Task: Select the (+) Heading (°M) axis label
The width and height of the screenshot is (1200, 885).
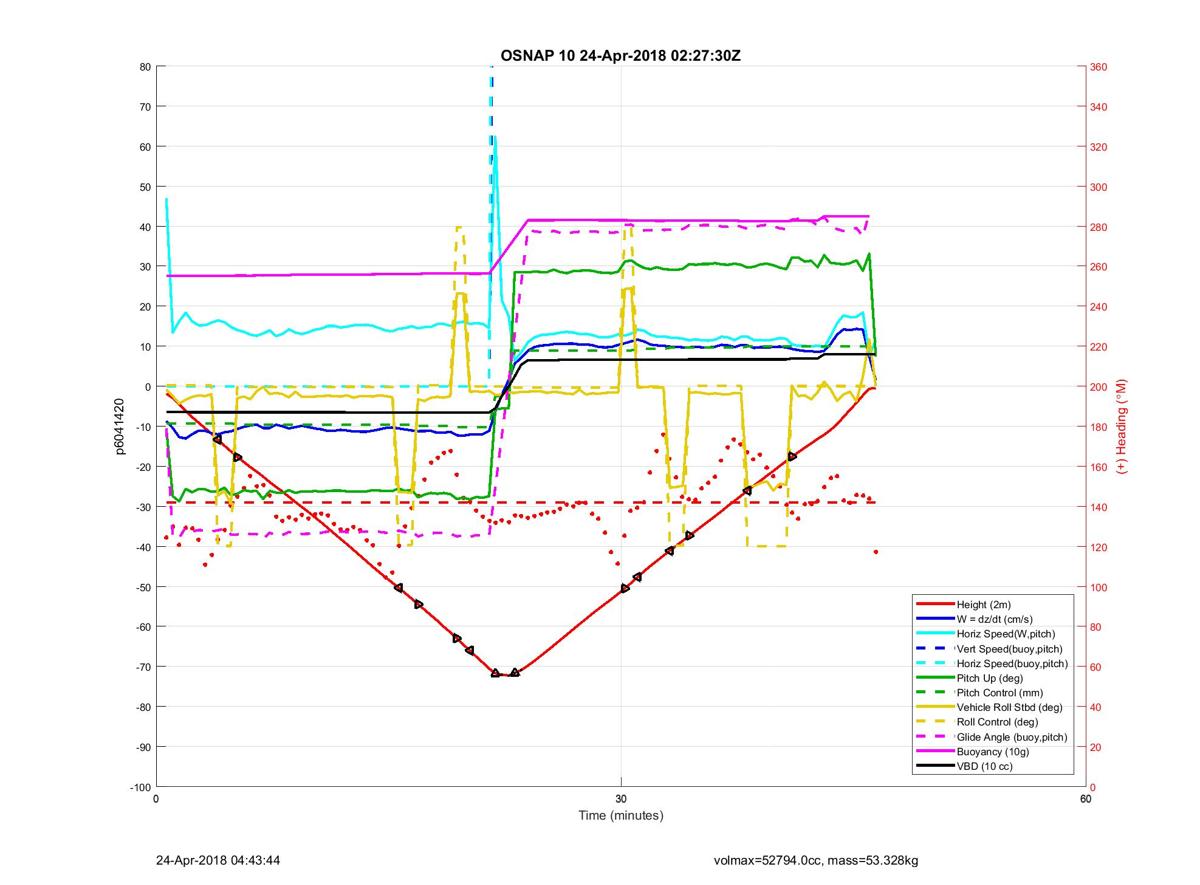Action: (1122, 427)
